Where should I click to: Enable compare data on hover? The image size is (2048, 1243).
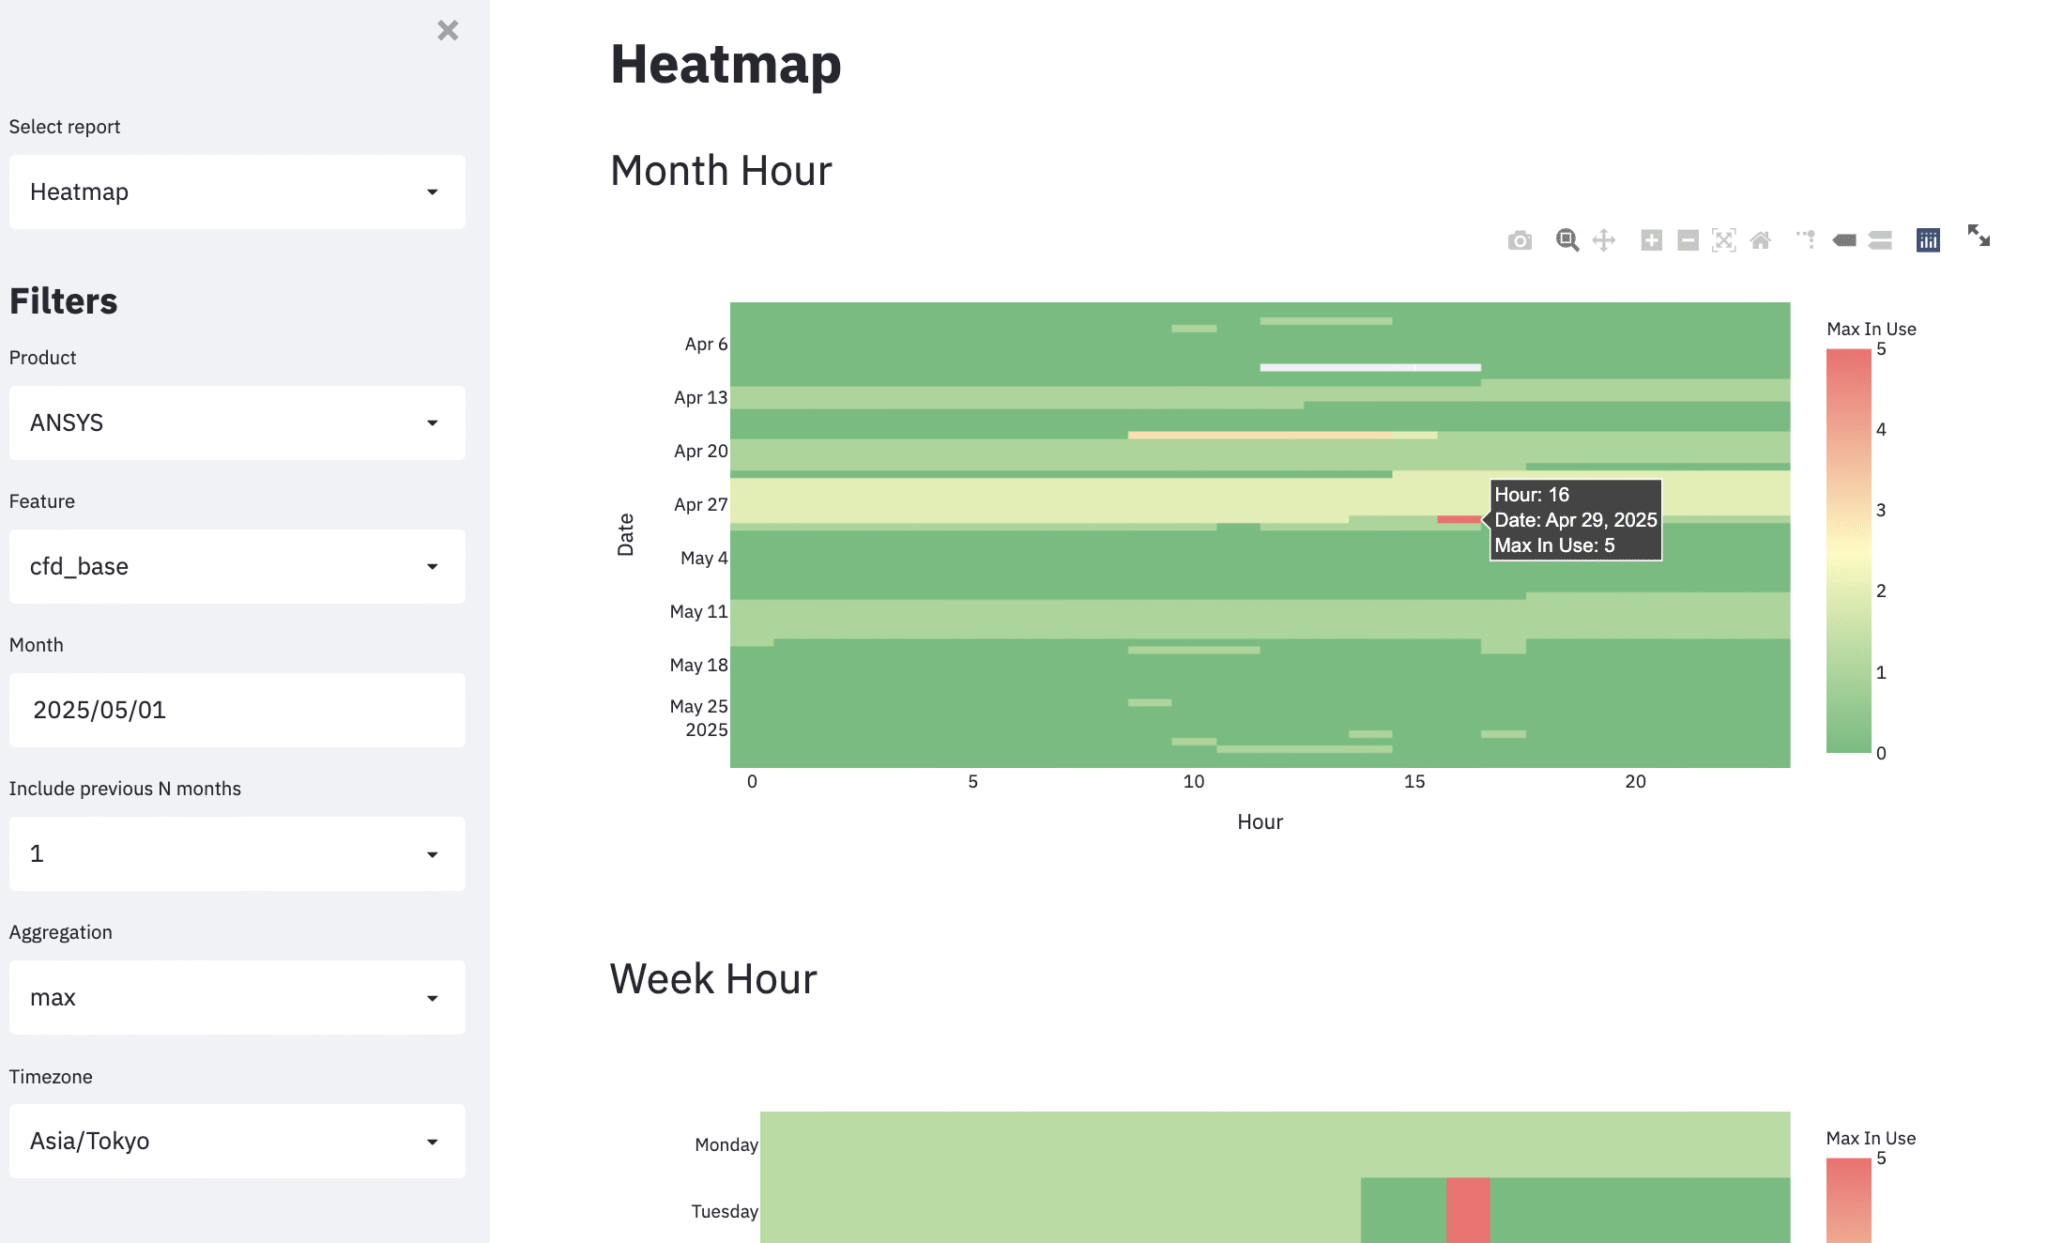click(x=1880, y=240)
